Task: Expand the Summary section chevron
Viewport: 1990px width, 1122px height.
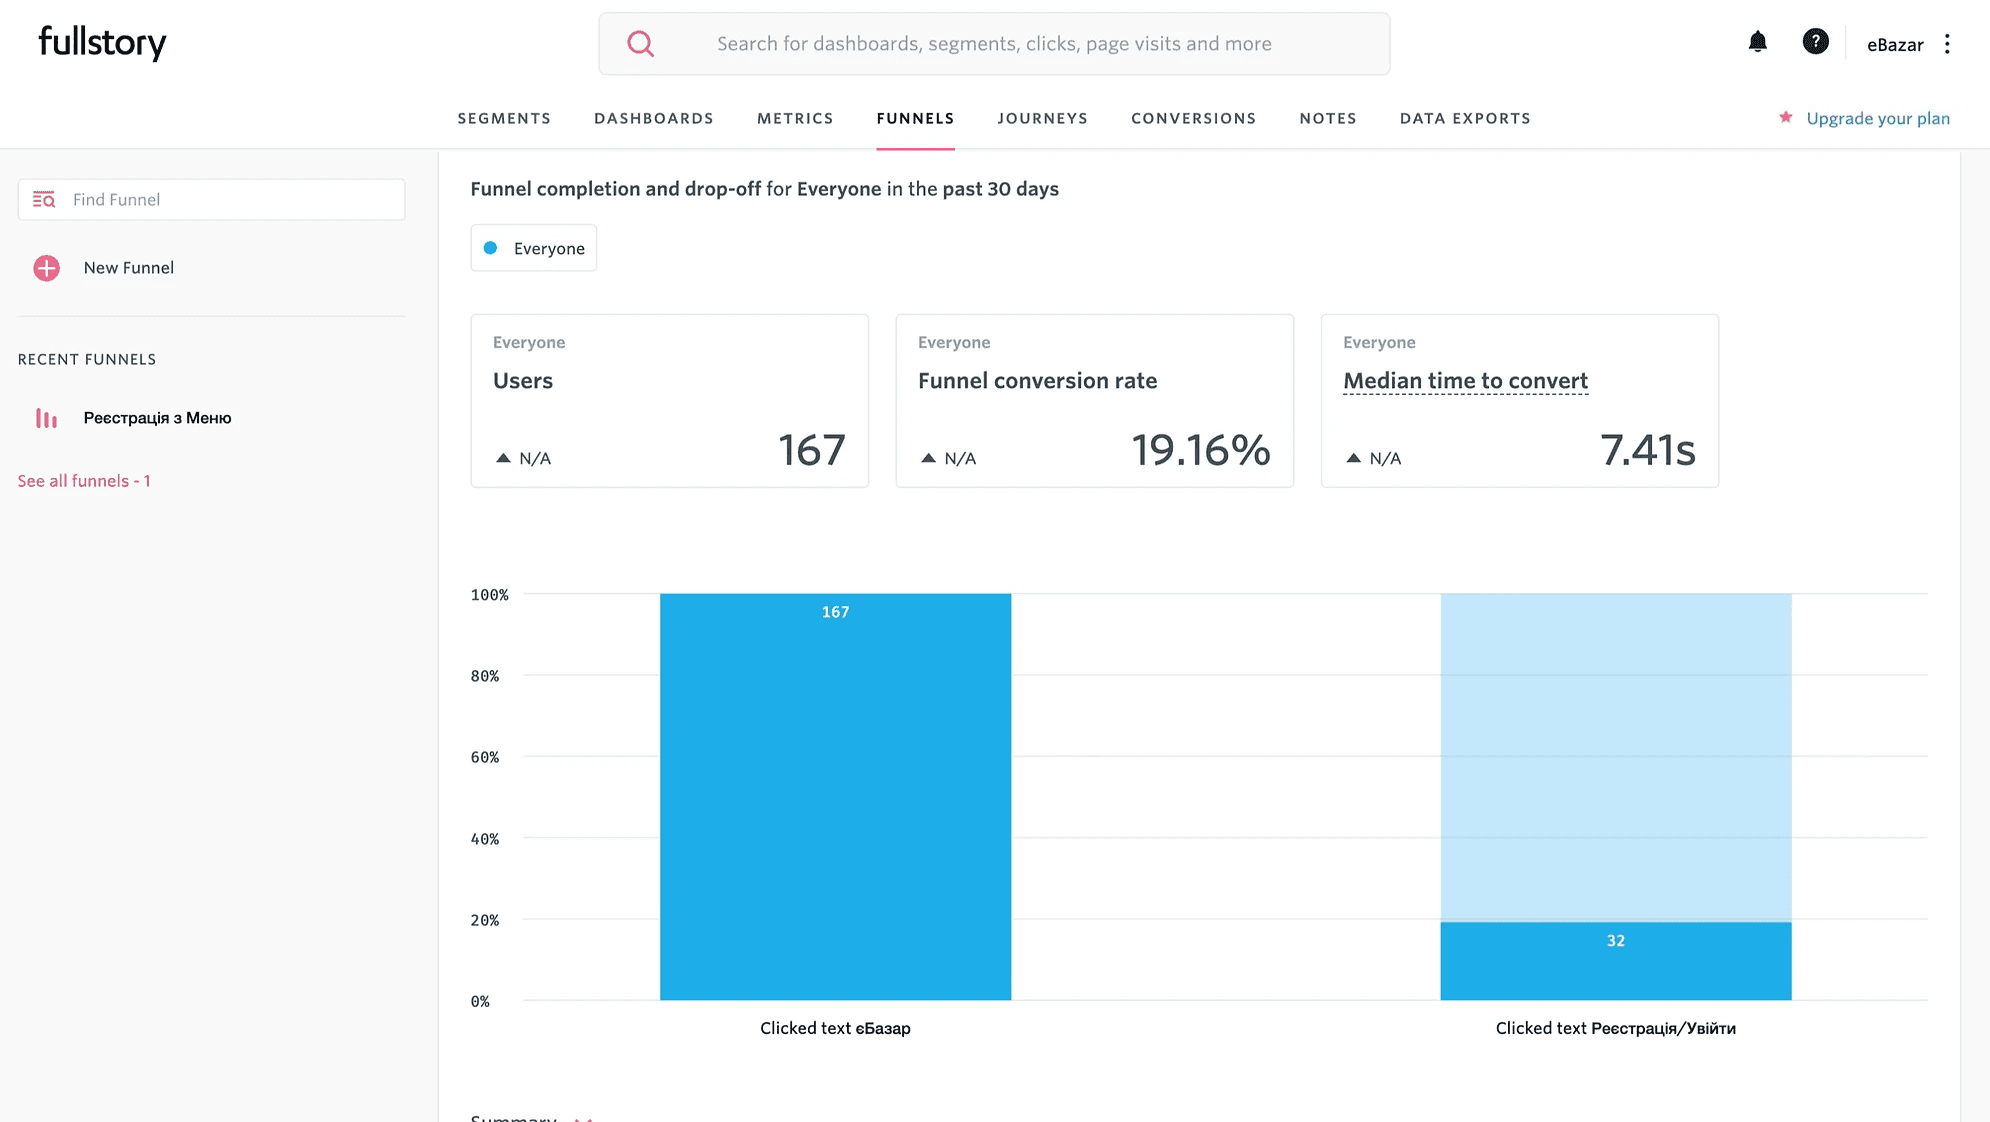Action: click(x=583, y=1118)
